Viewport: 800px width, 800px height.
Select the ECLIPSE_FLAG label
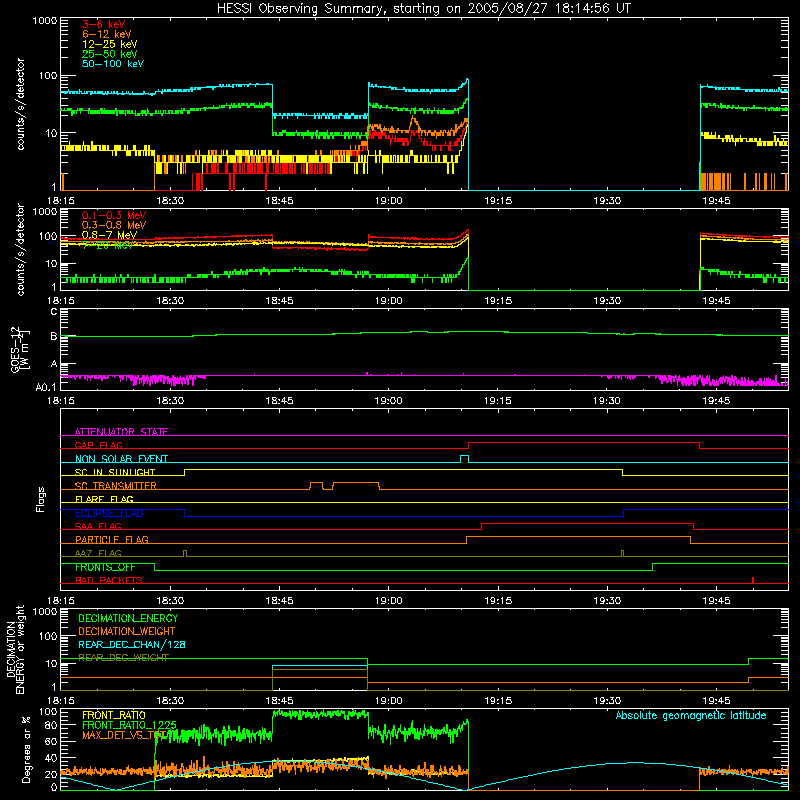point(109,513)
